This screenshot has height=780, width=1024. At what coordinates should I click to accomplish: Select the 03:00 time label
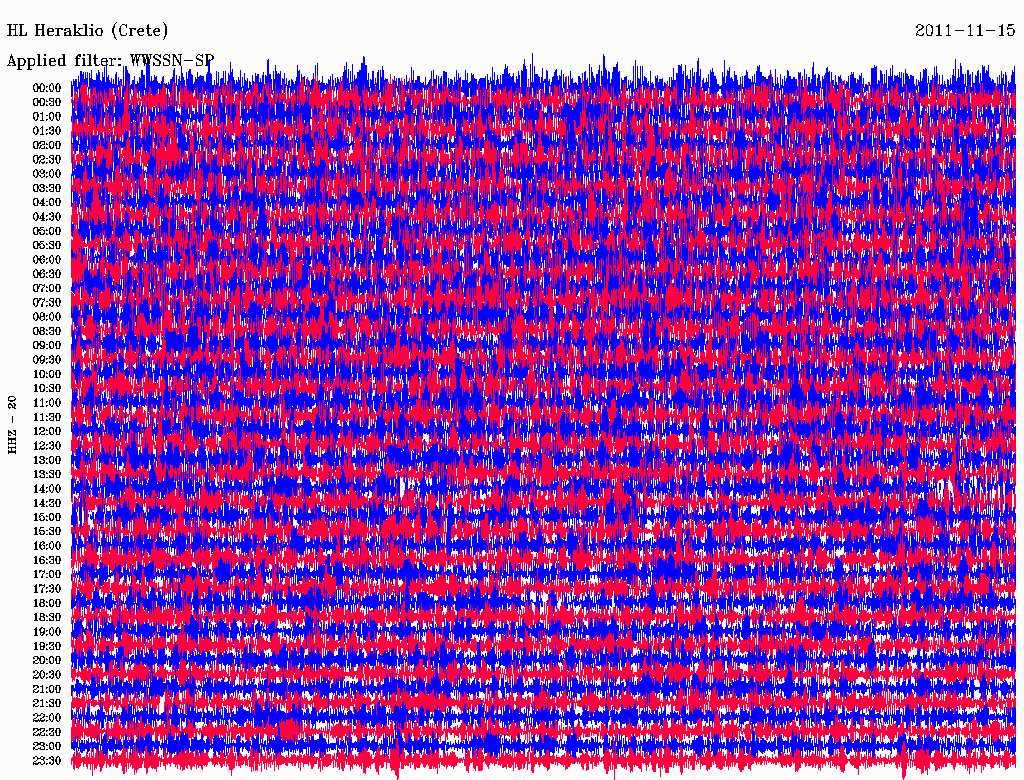[47, 174]
